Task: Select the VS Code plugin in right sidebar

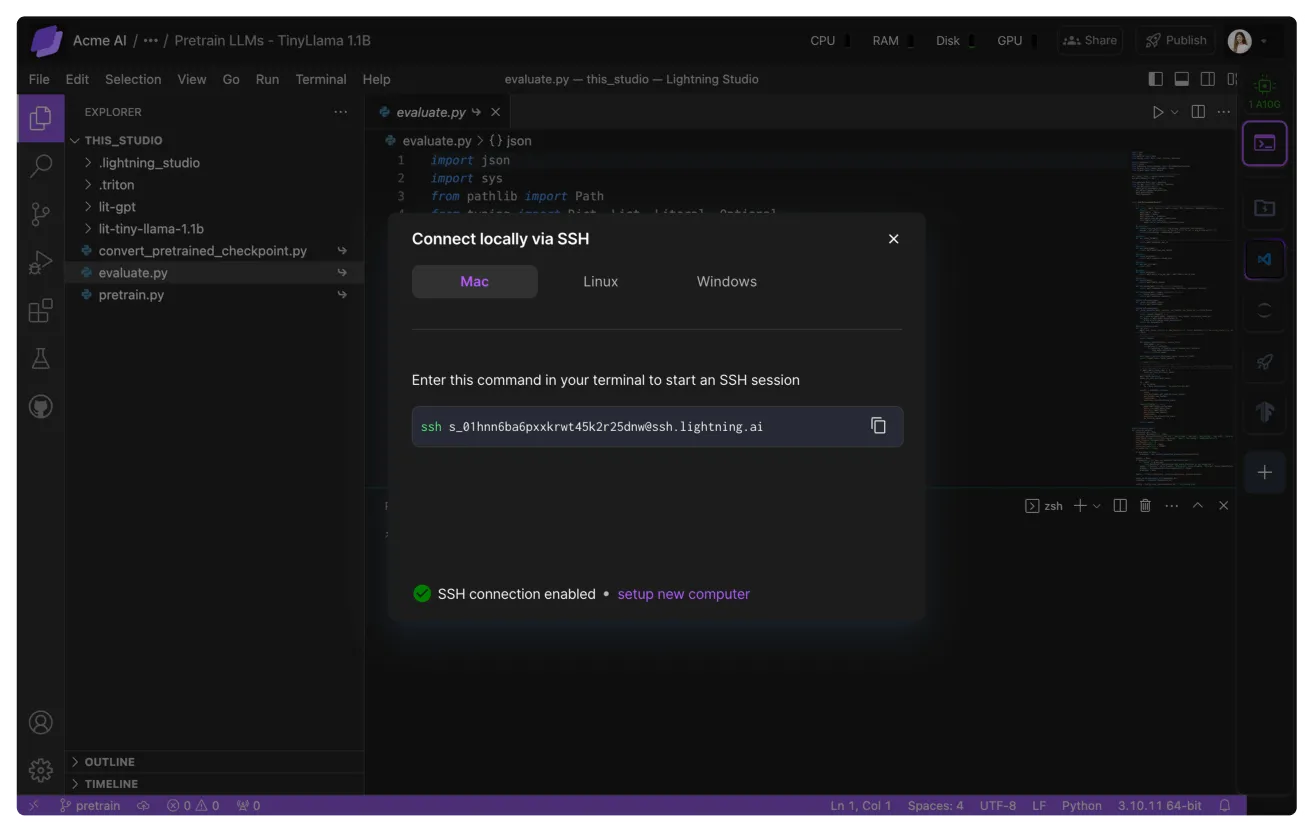Action: pos(1264,260)
